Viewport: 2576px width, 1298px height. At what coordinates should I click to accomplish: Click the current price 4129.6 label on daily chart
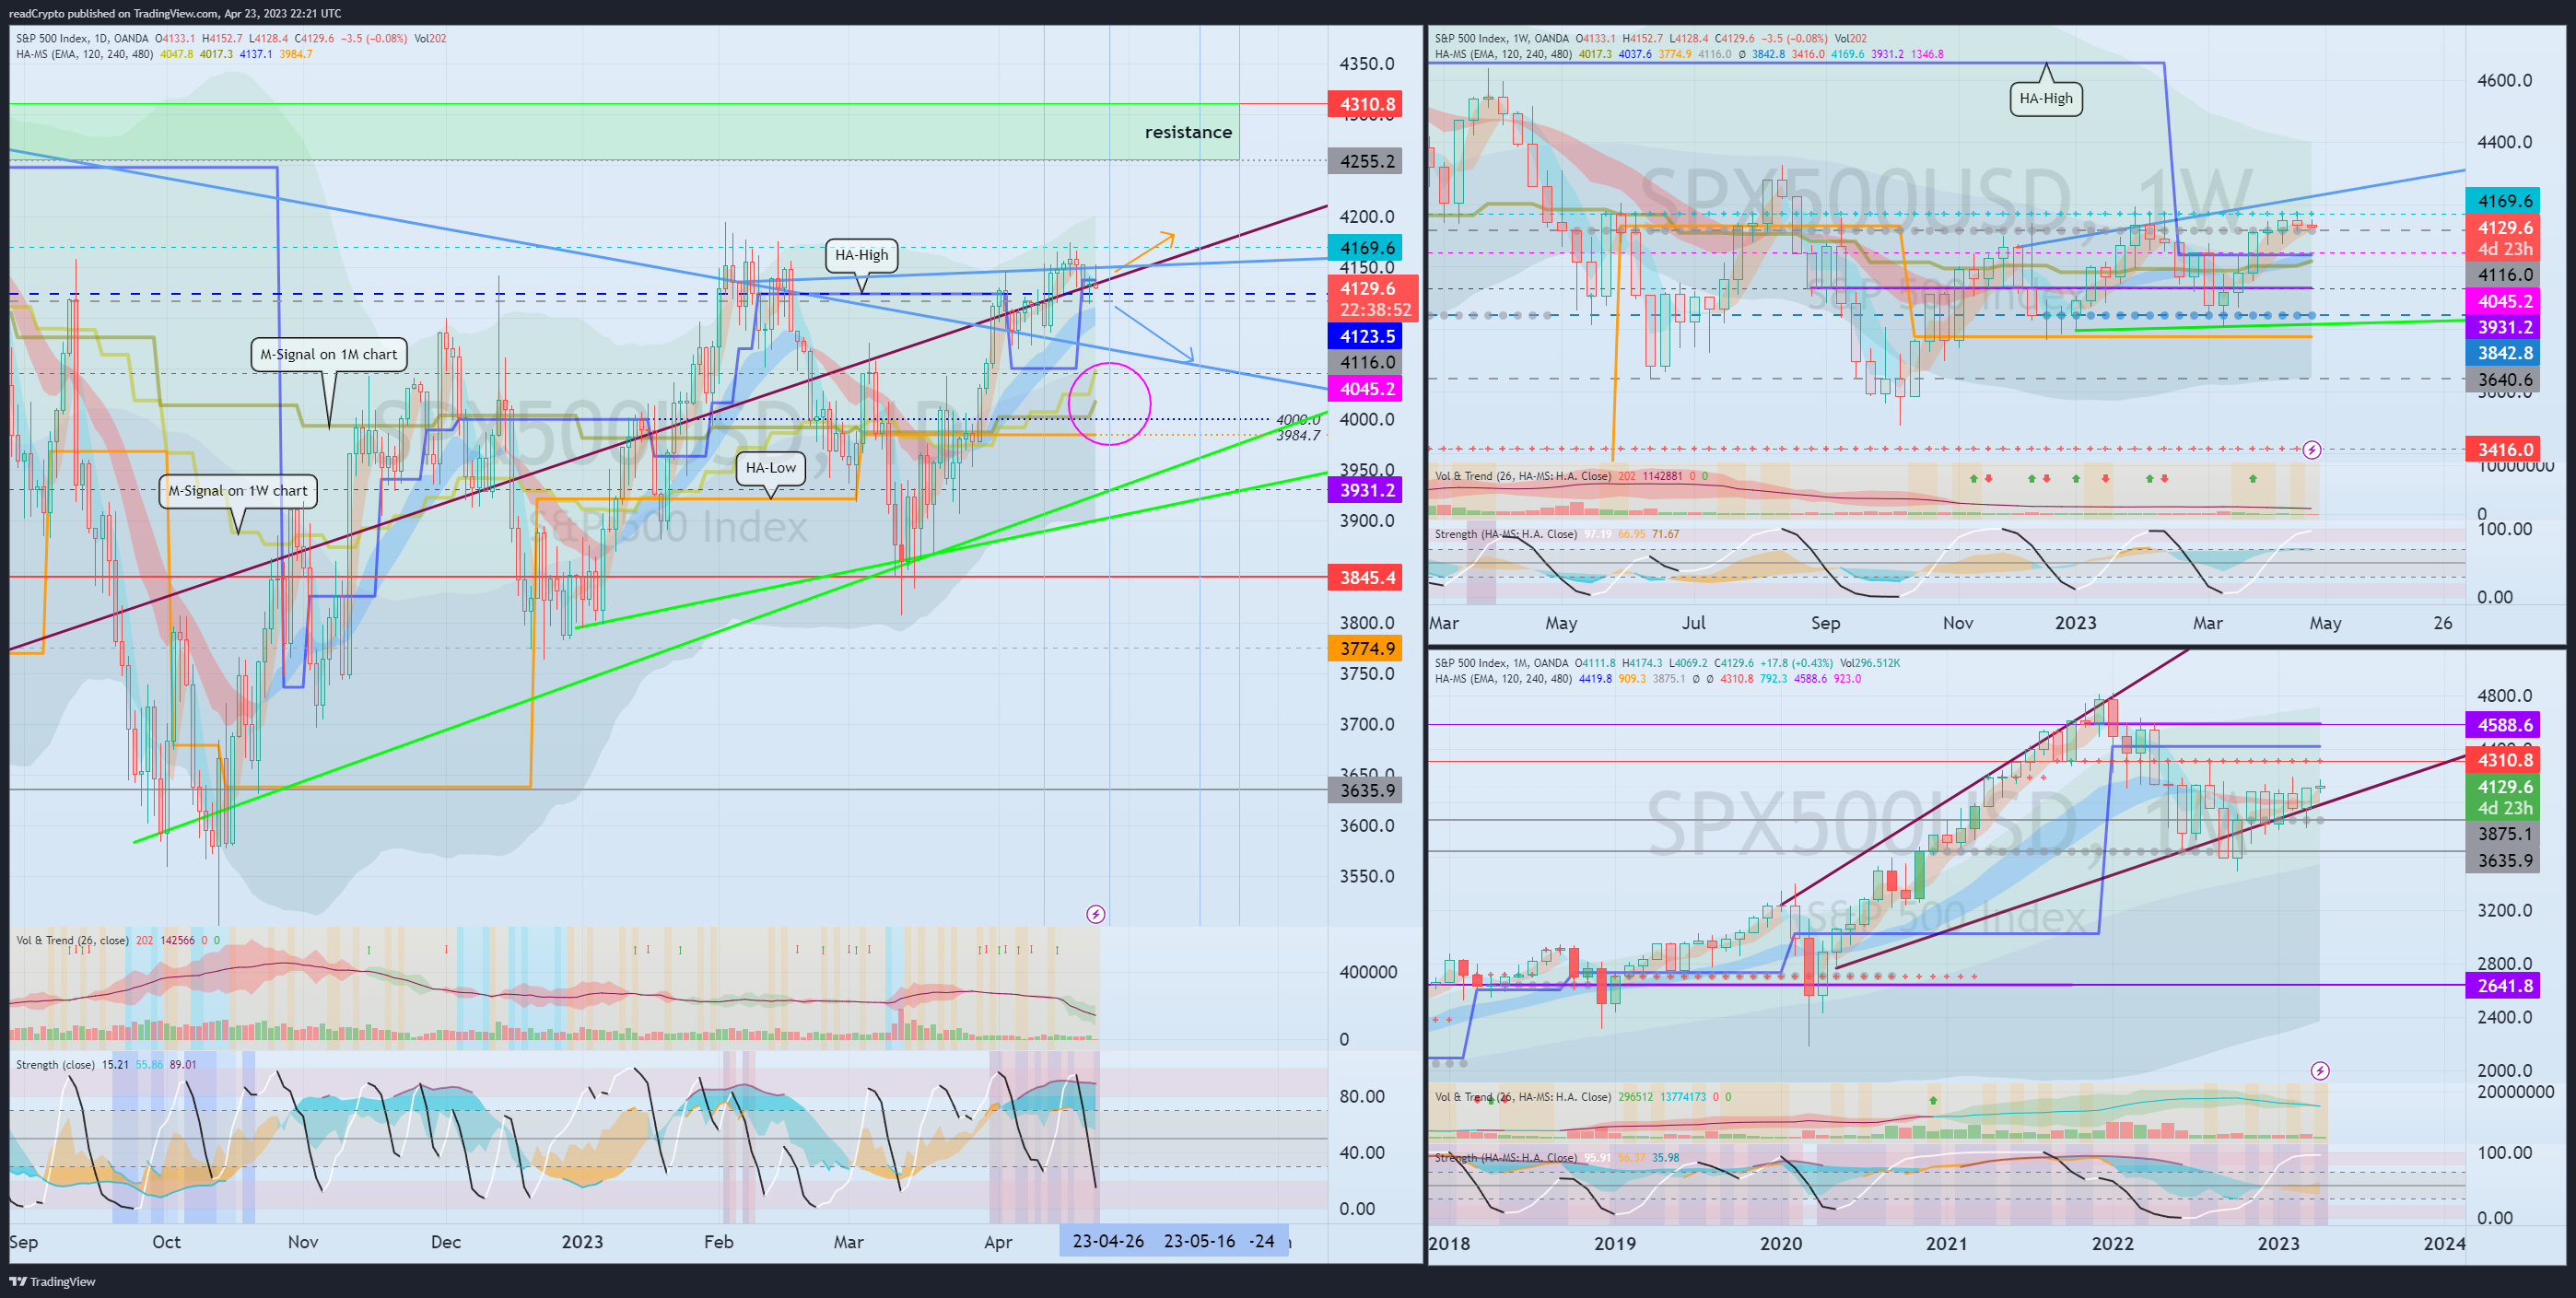click(x=1372, y=298)
